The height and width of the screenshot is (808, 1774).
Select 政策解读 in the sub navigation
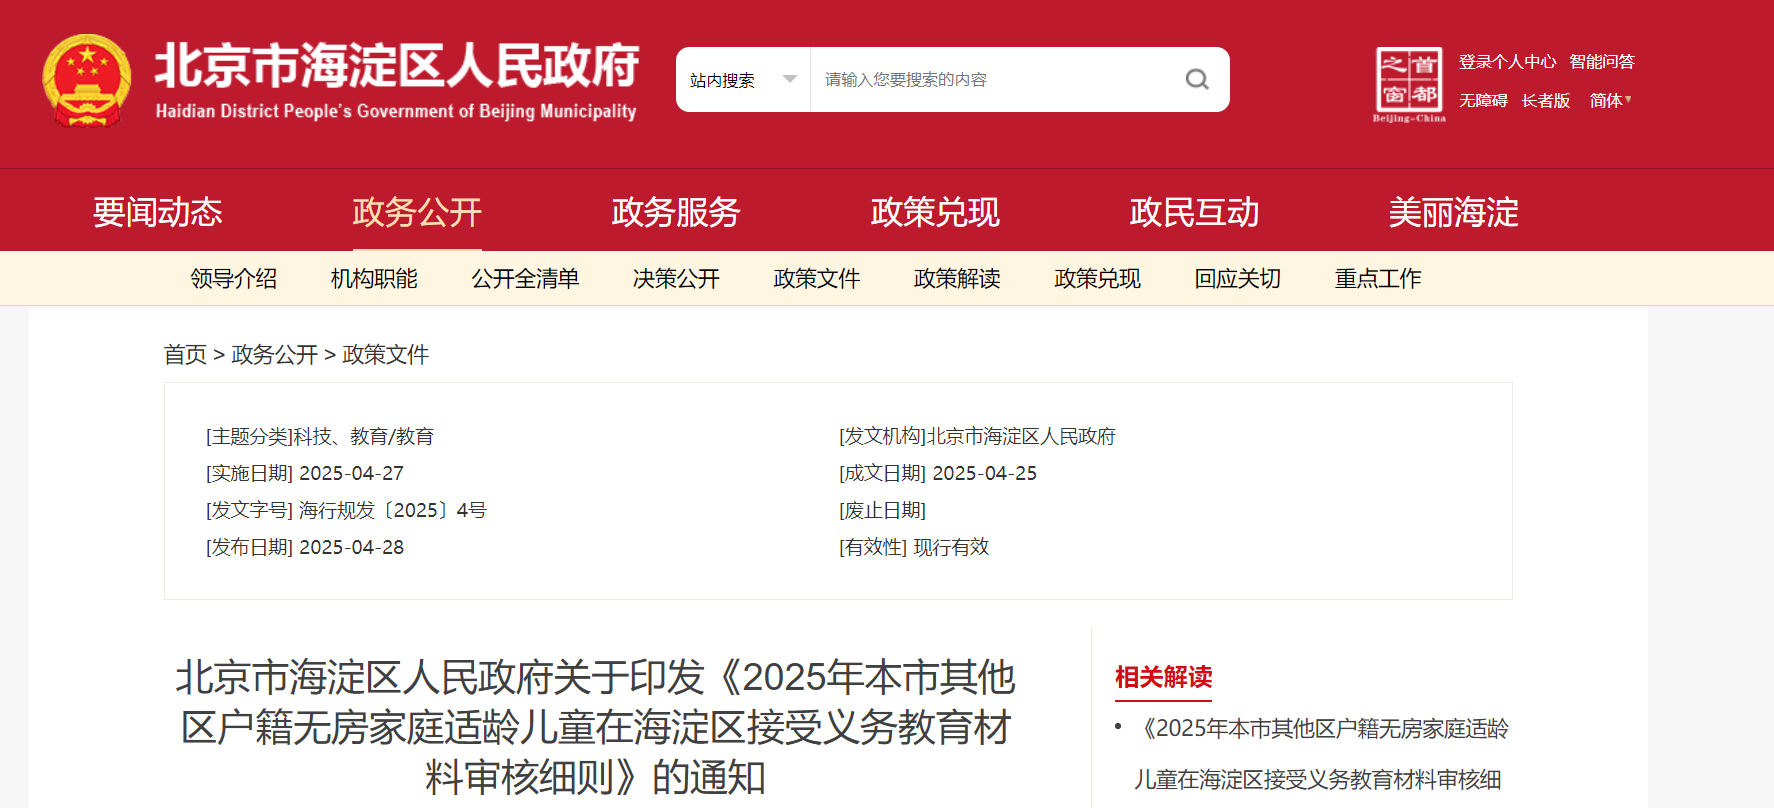pos(957,279)
